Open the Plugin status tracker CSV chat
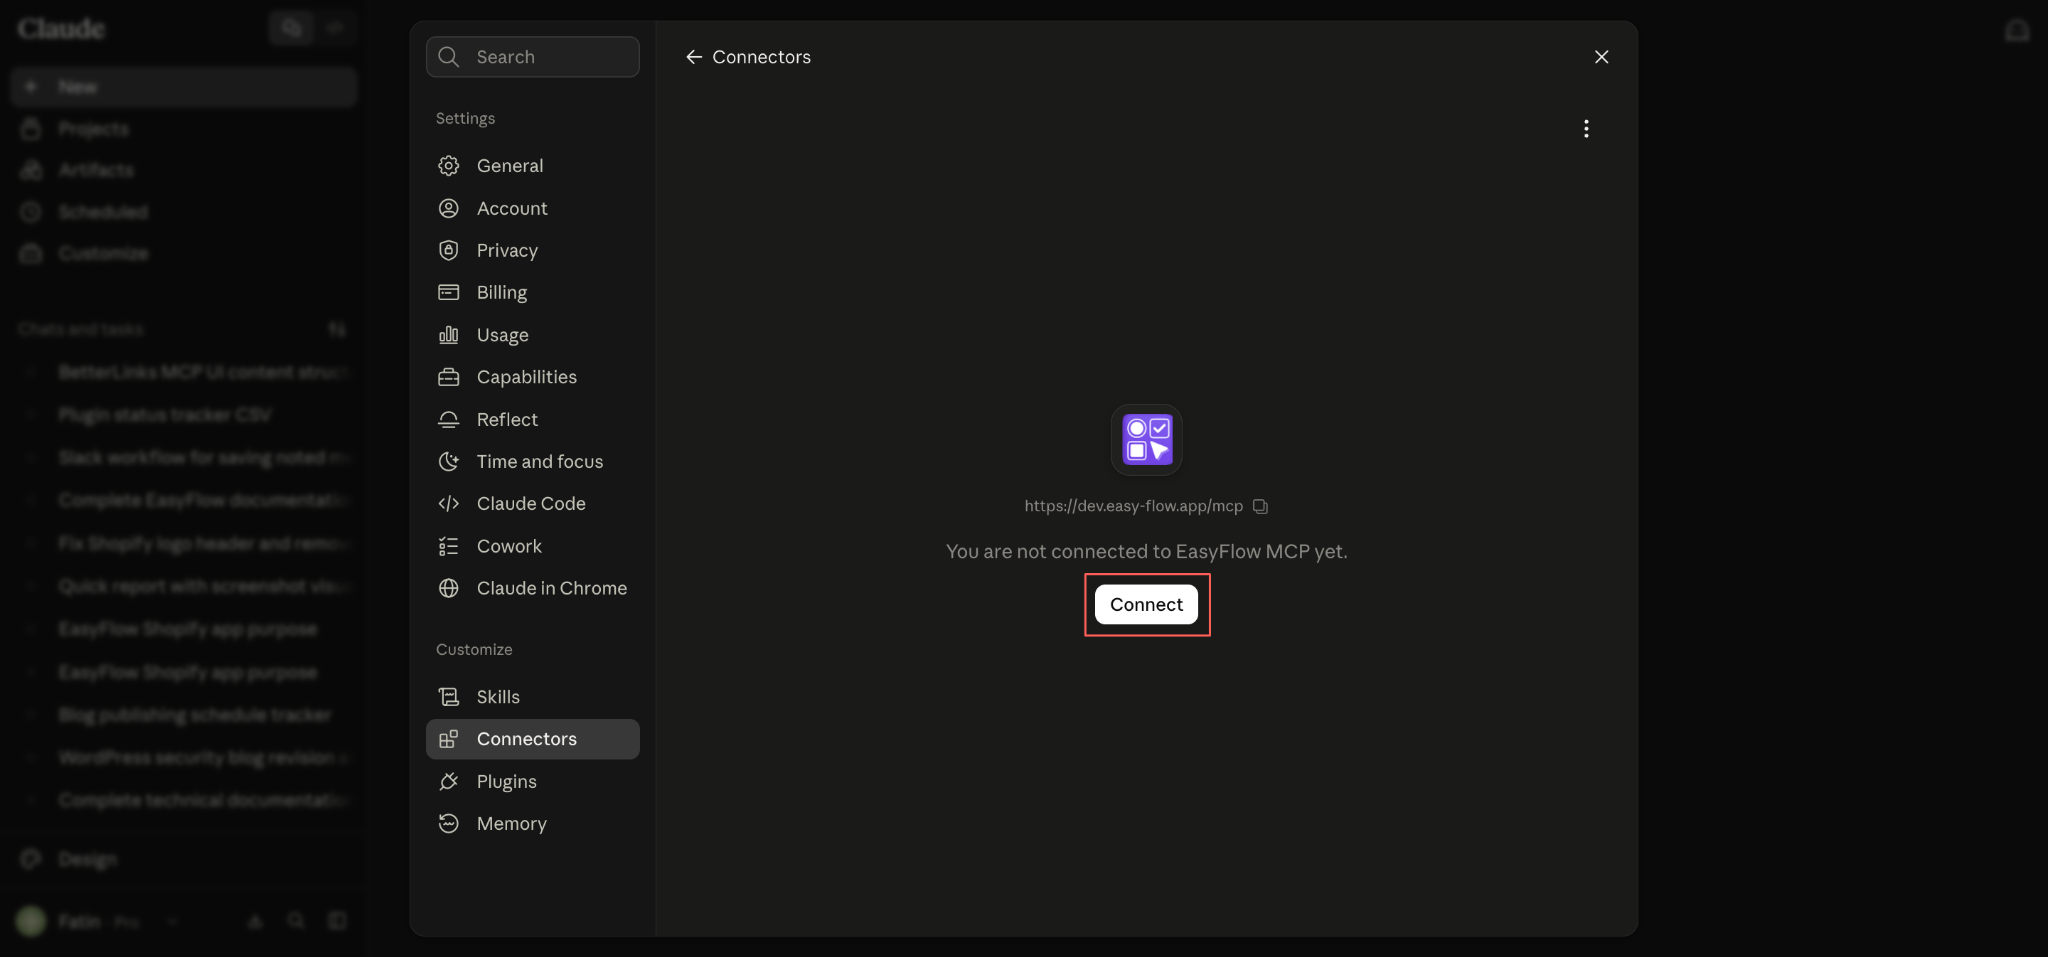 tap(184, 415)
